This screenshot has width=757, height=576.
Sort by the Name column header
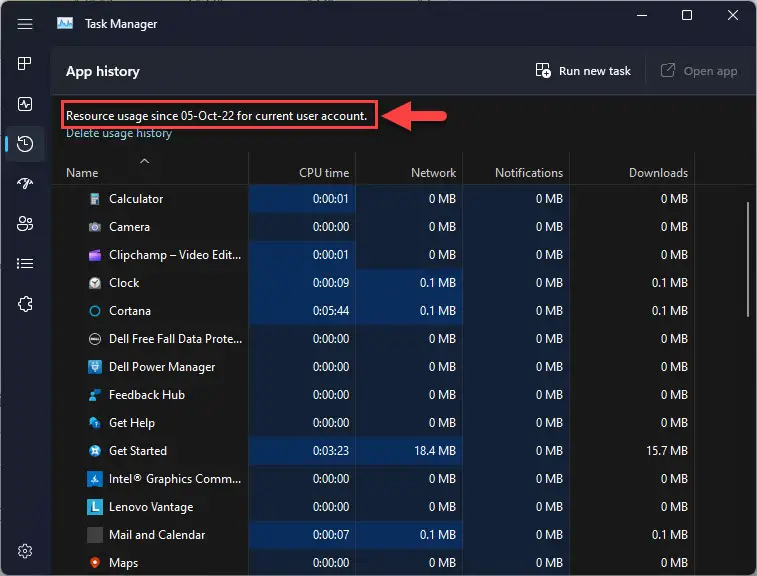click(82, 173)
